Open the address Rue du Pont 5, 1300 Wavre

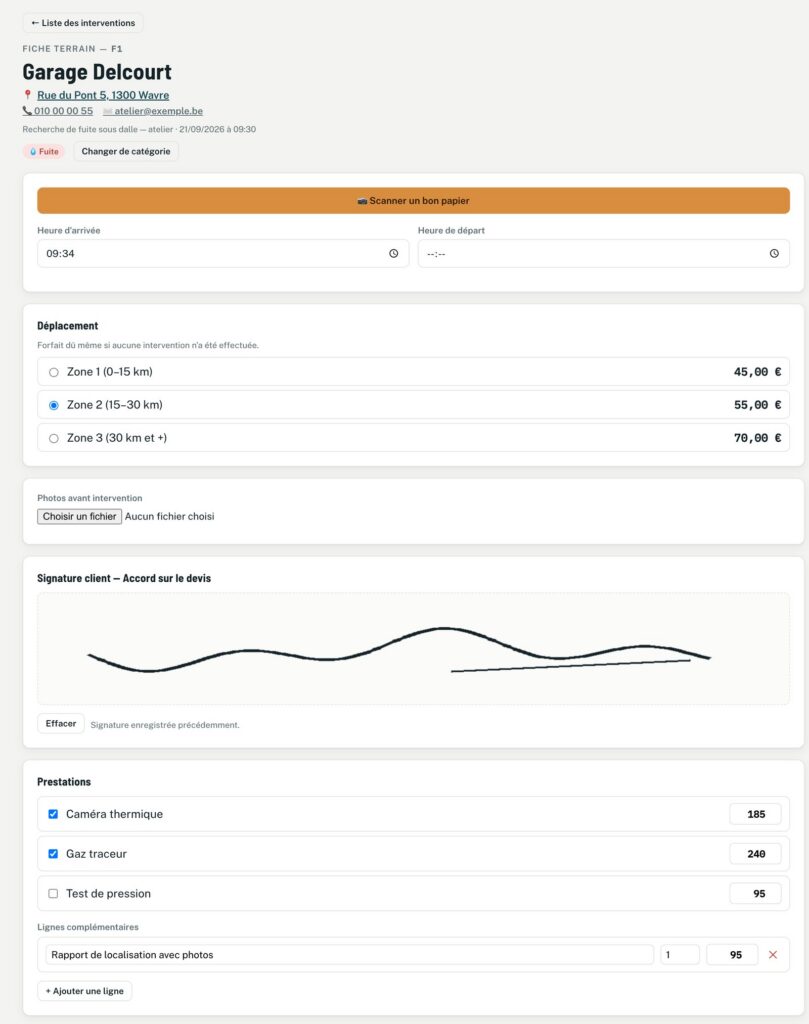[x=103, y=95]
